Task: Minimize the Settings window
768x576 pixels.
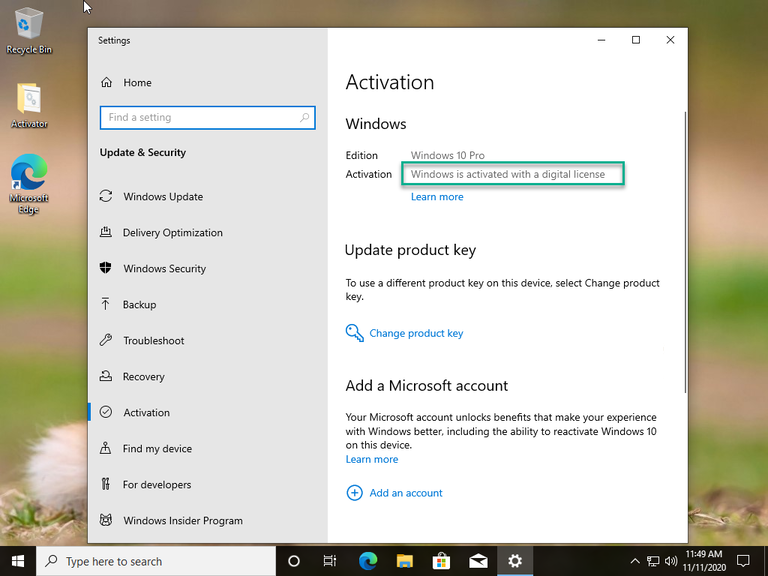Action: tap(601, 40)
